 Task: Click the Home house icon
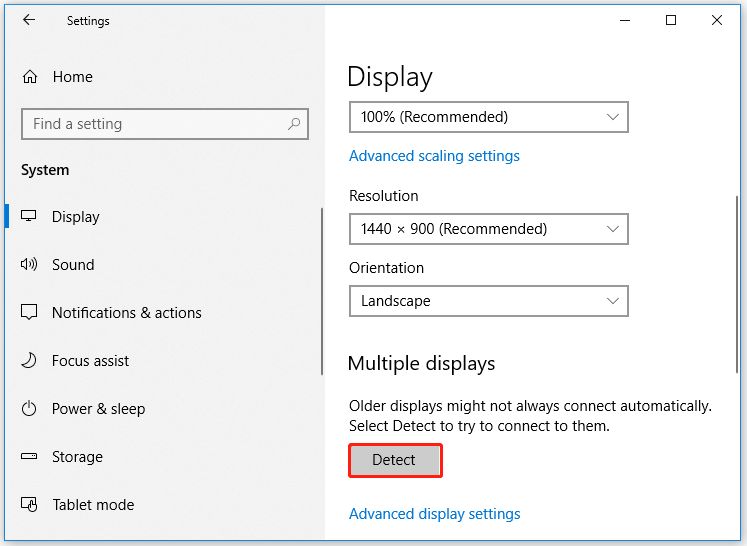click(30, 76)
